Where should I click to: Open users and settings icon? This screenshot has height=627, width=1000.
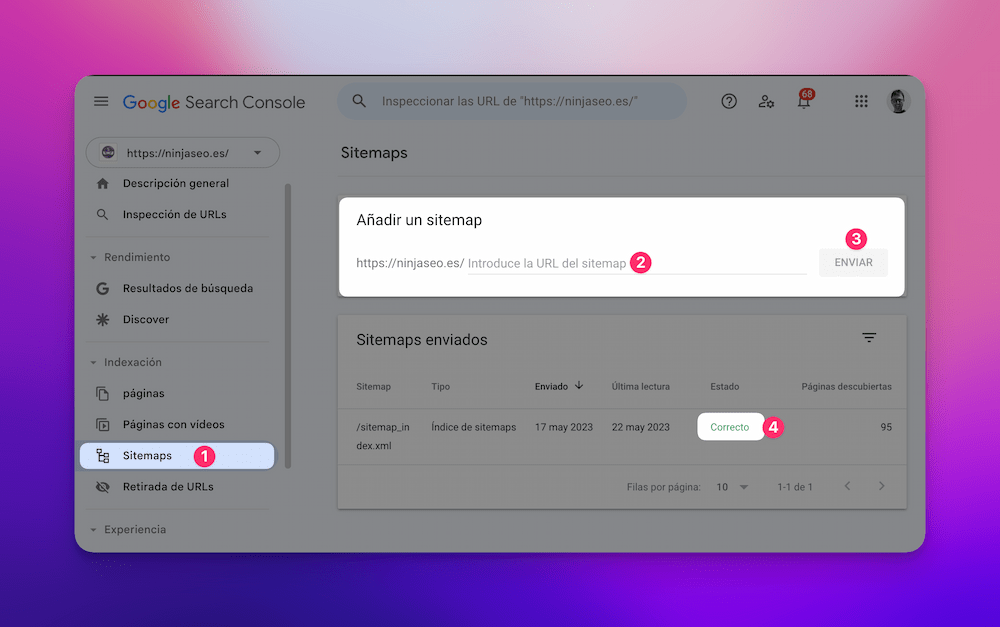tap(766, 101)
